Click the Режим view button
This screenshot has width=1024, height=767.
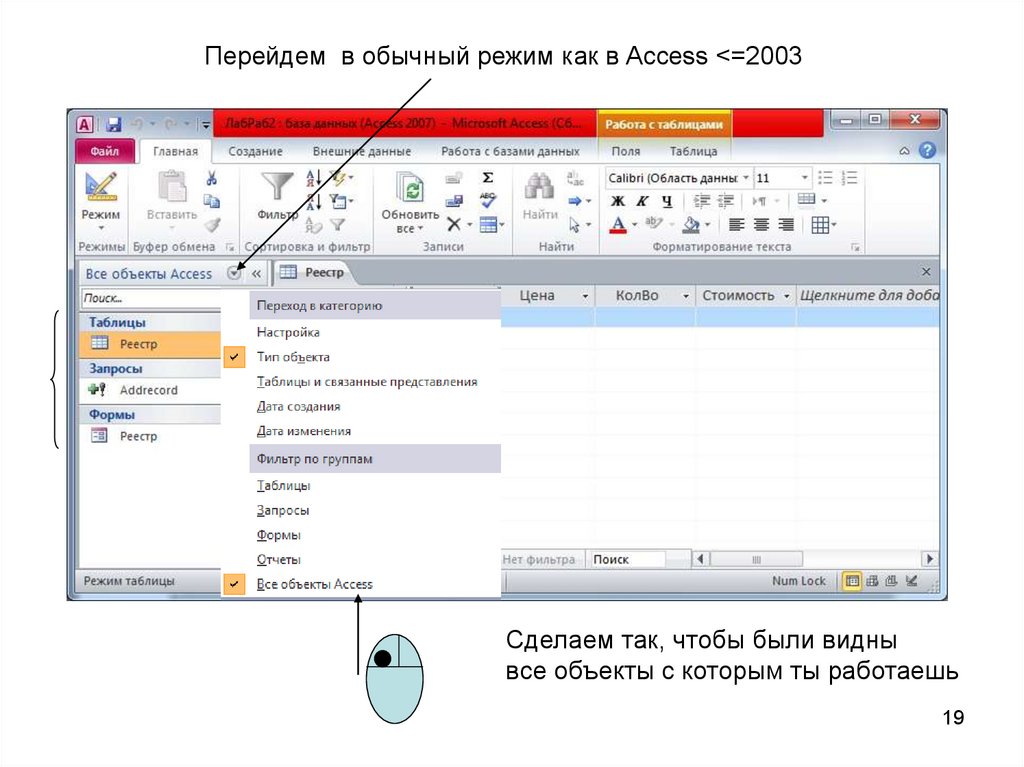point(100,198)
